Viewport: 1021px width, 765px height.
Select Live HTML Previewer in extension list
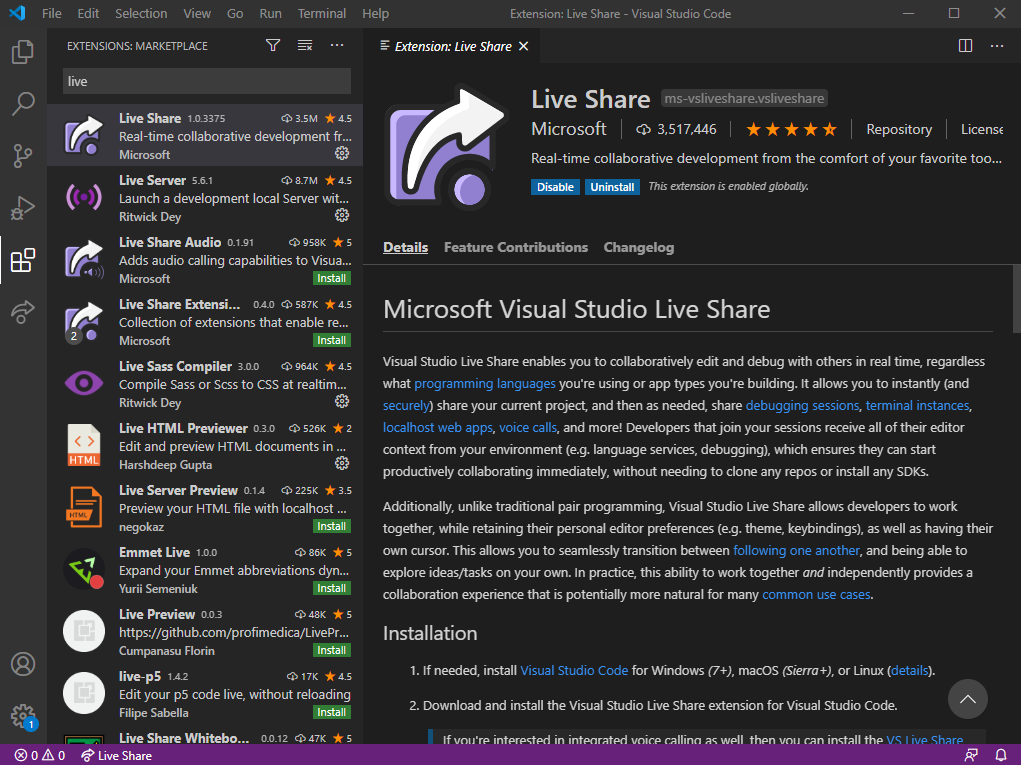(x=205, y=445)
